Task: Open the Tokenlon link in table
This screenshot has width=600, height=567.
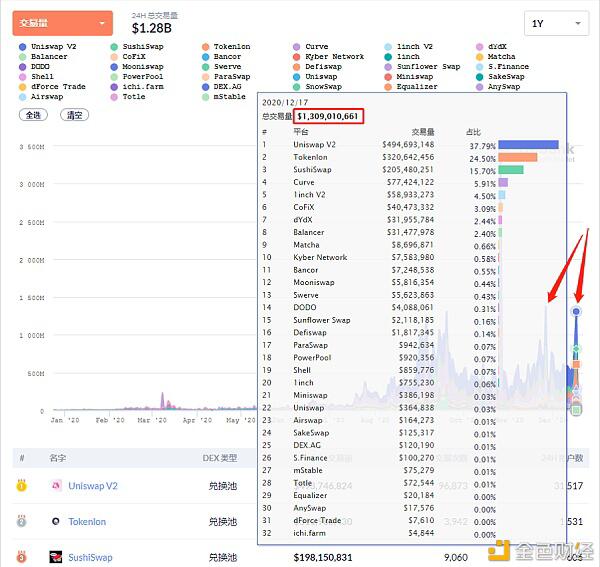Action: click(x=87, y=522)
